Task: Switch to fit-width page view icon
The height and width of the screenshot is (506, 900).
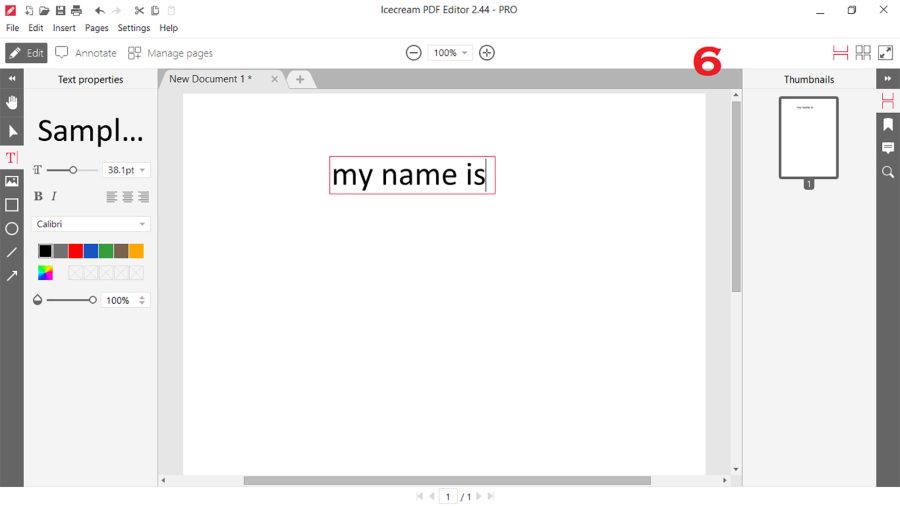Action: (840, 53)
